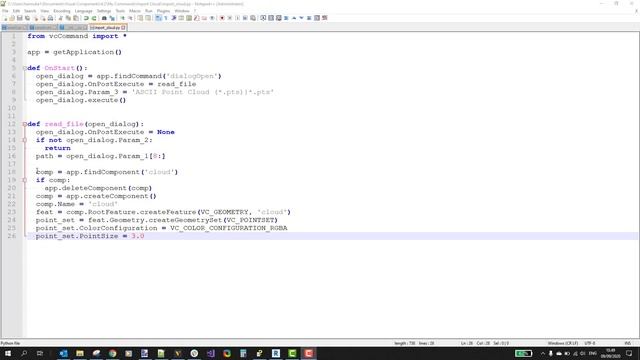Open the Document Map panel icon

[189, 18]
